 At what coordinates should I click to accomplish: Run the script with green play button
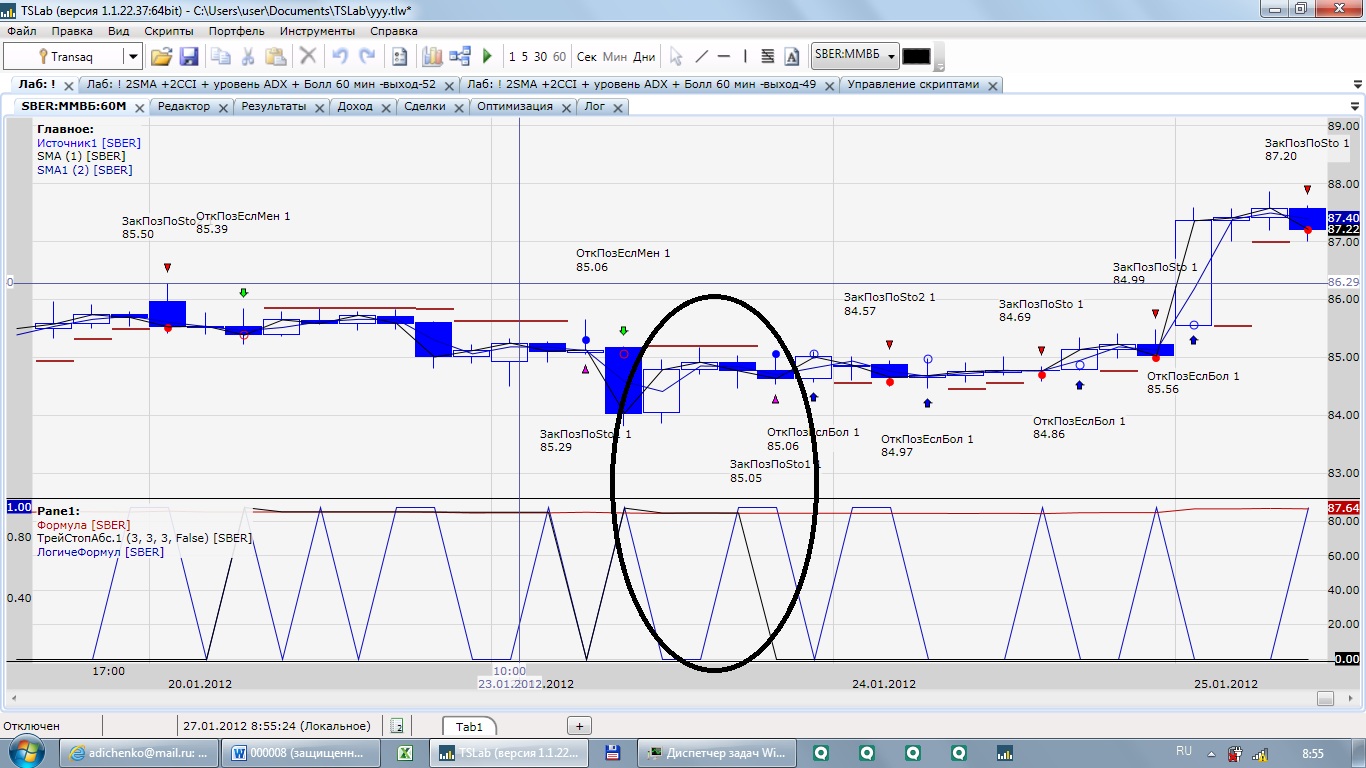[x=488, y=57]
